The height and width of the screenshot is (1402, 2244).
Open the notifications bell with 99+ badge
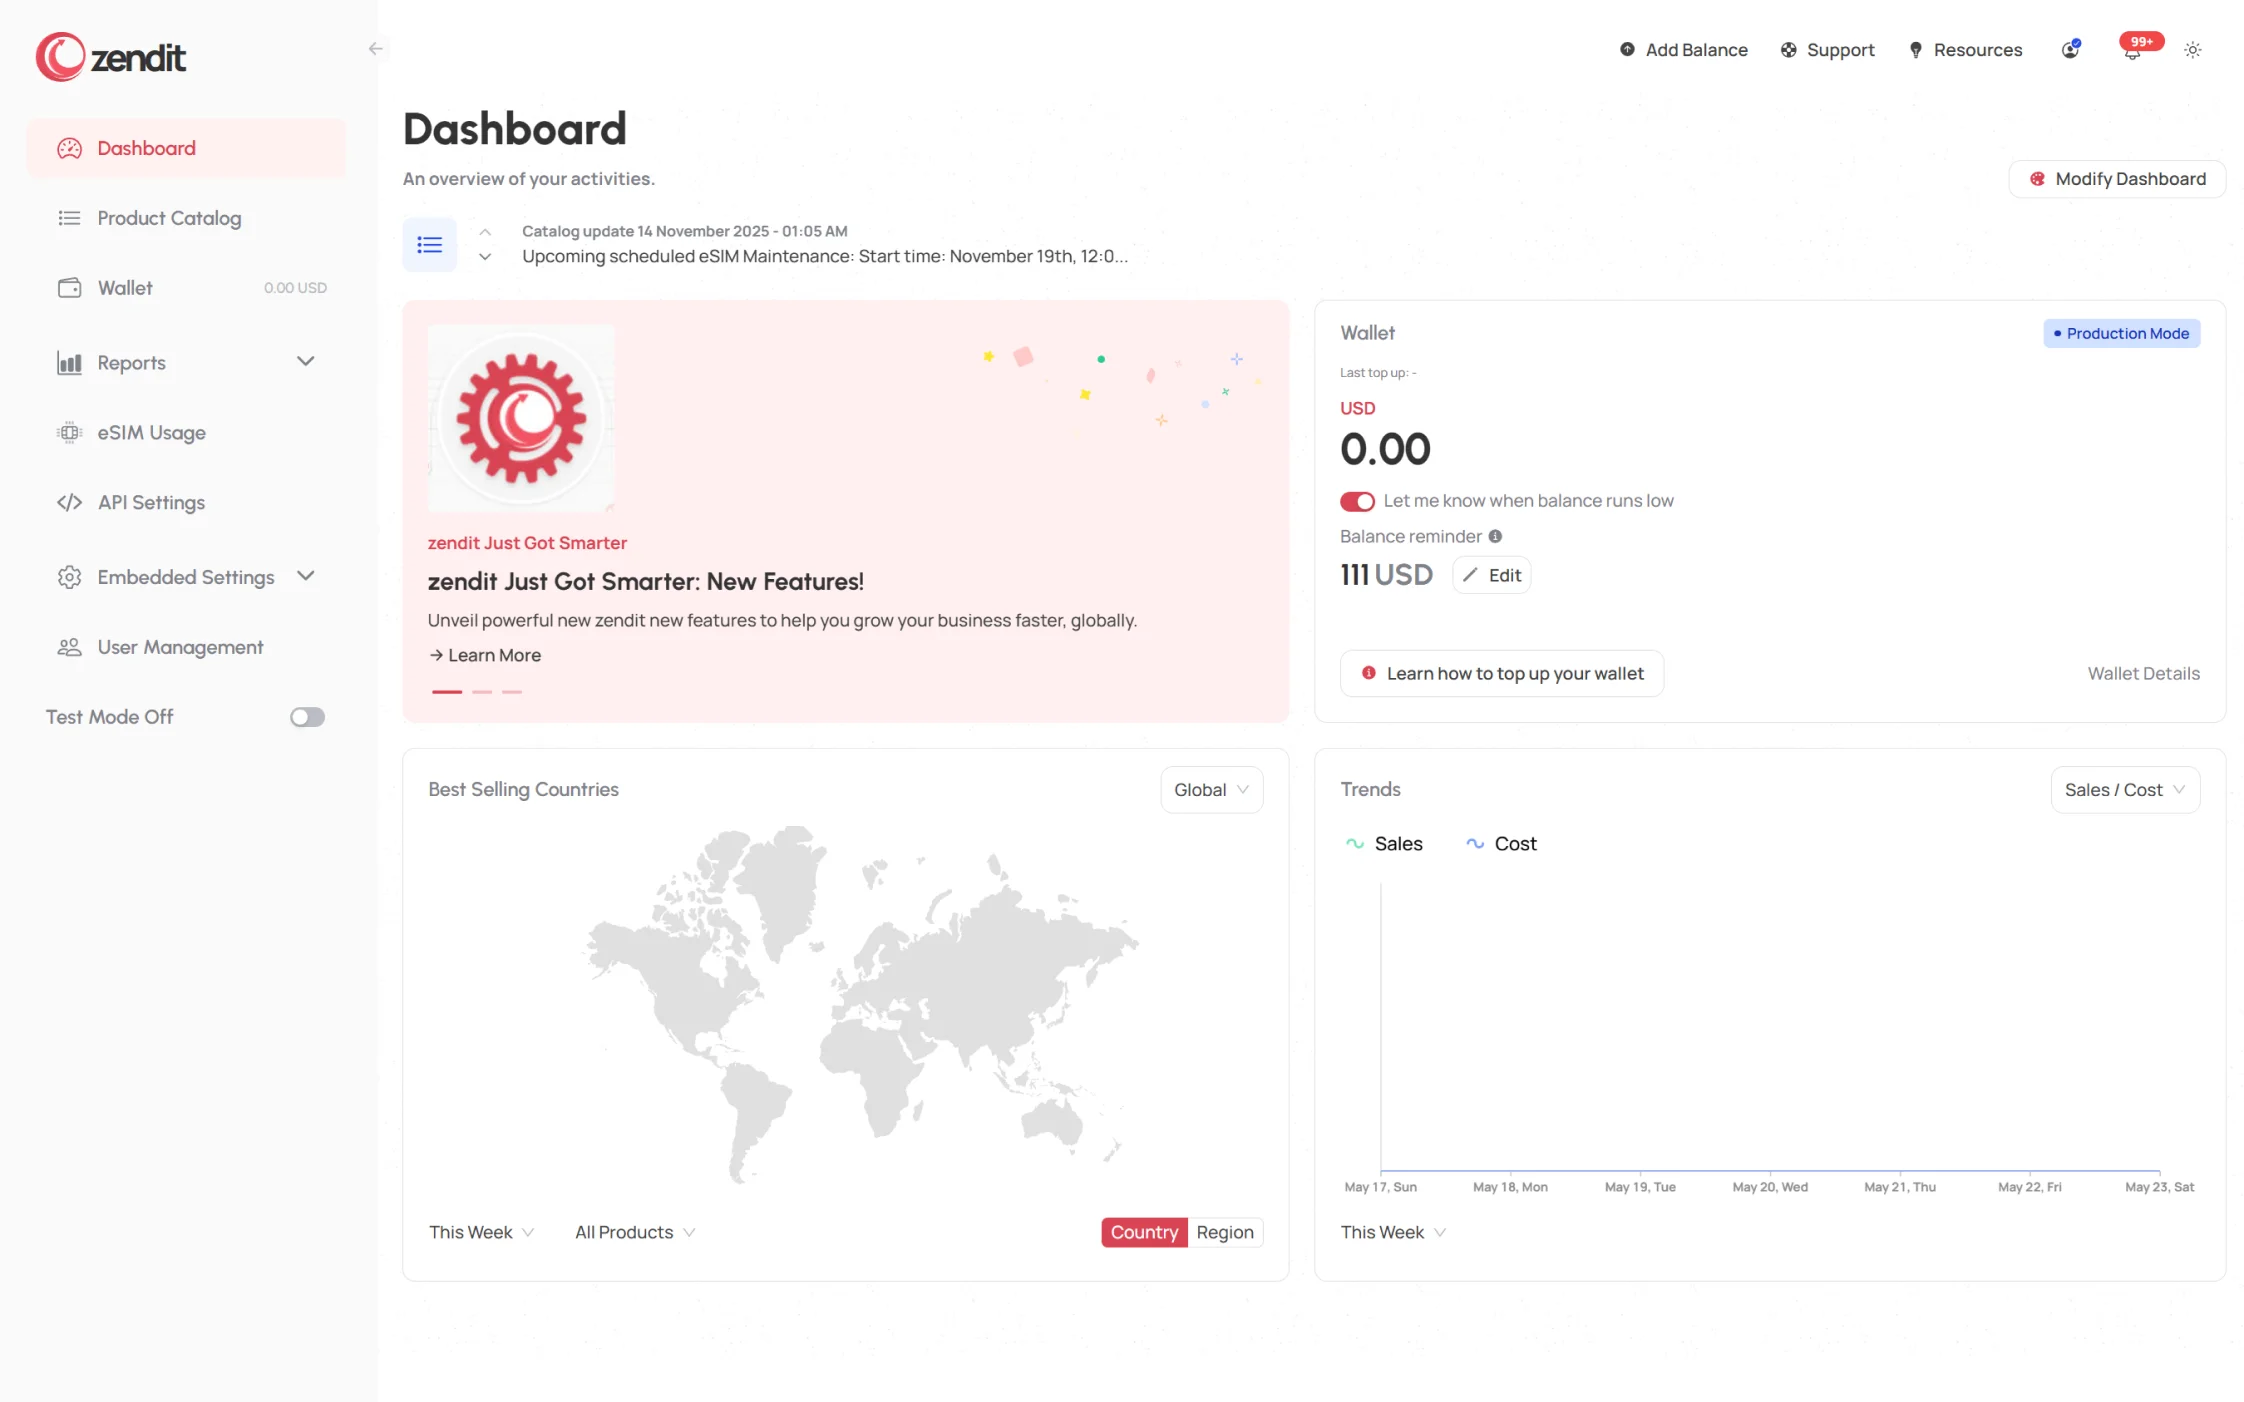(2134, 49)
